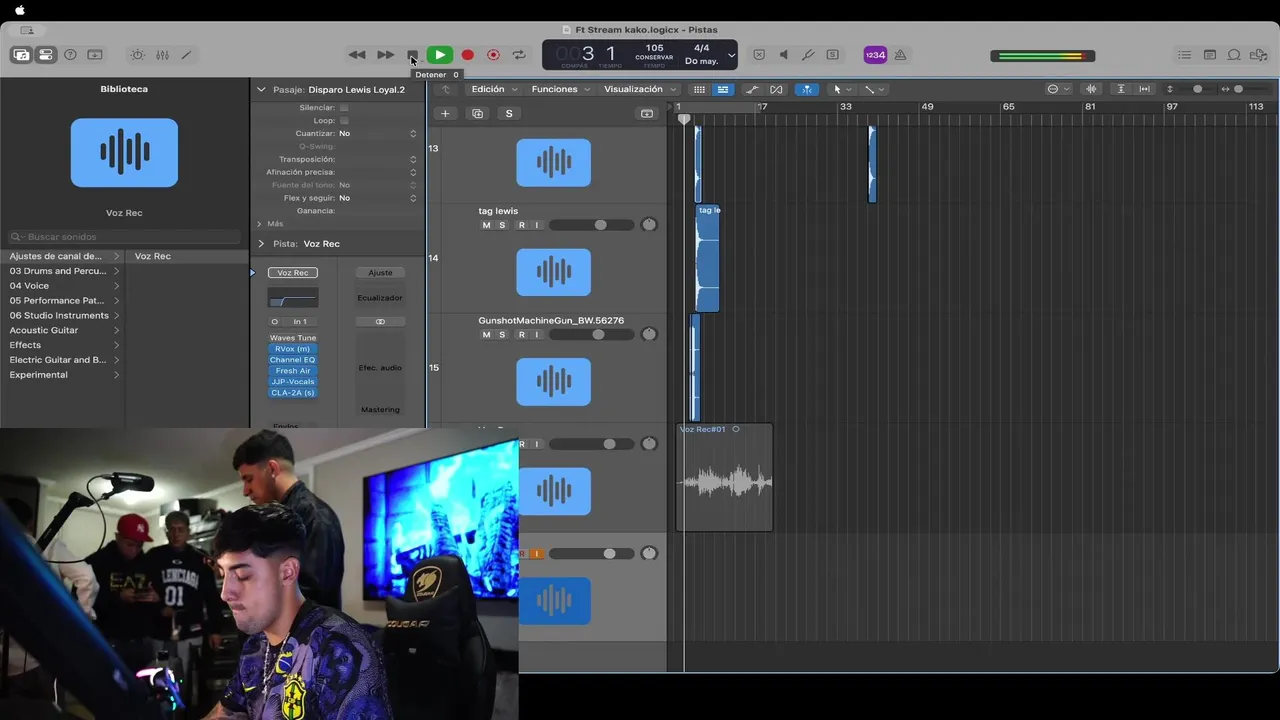Click the Waveform Zoom button

coord(1091,89)
